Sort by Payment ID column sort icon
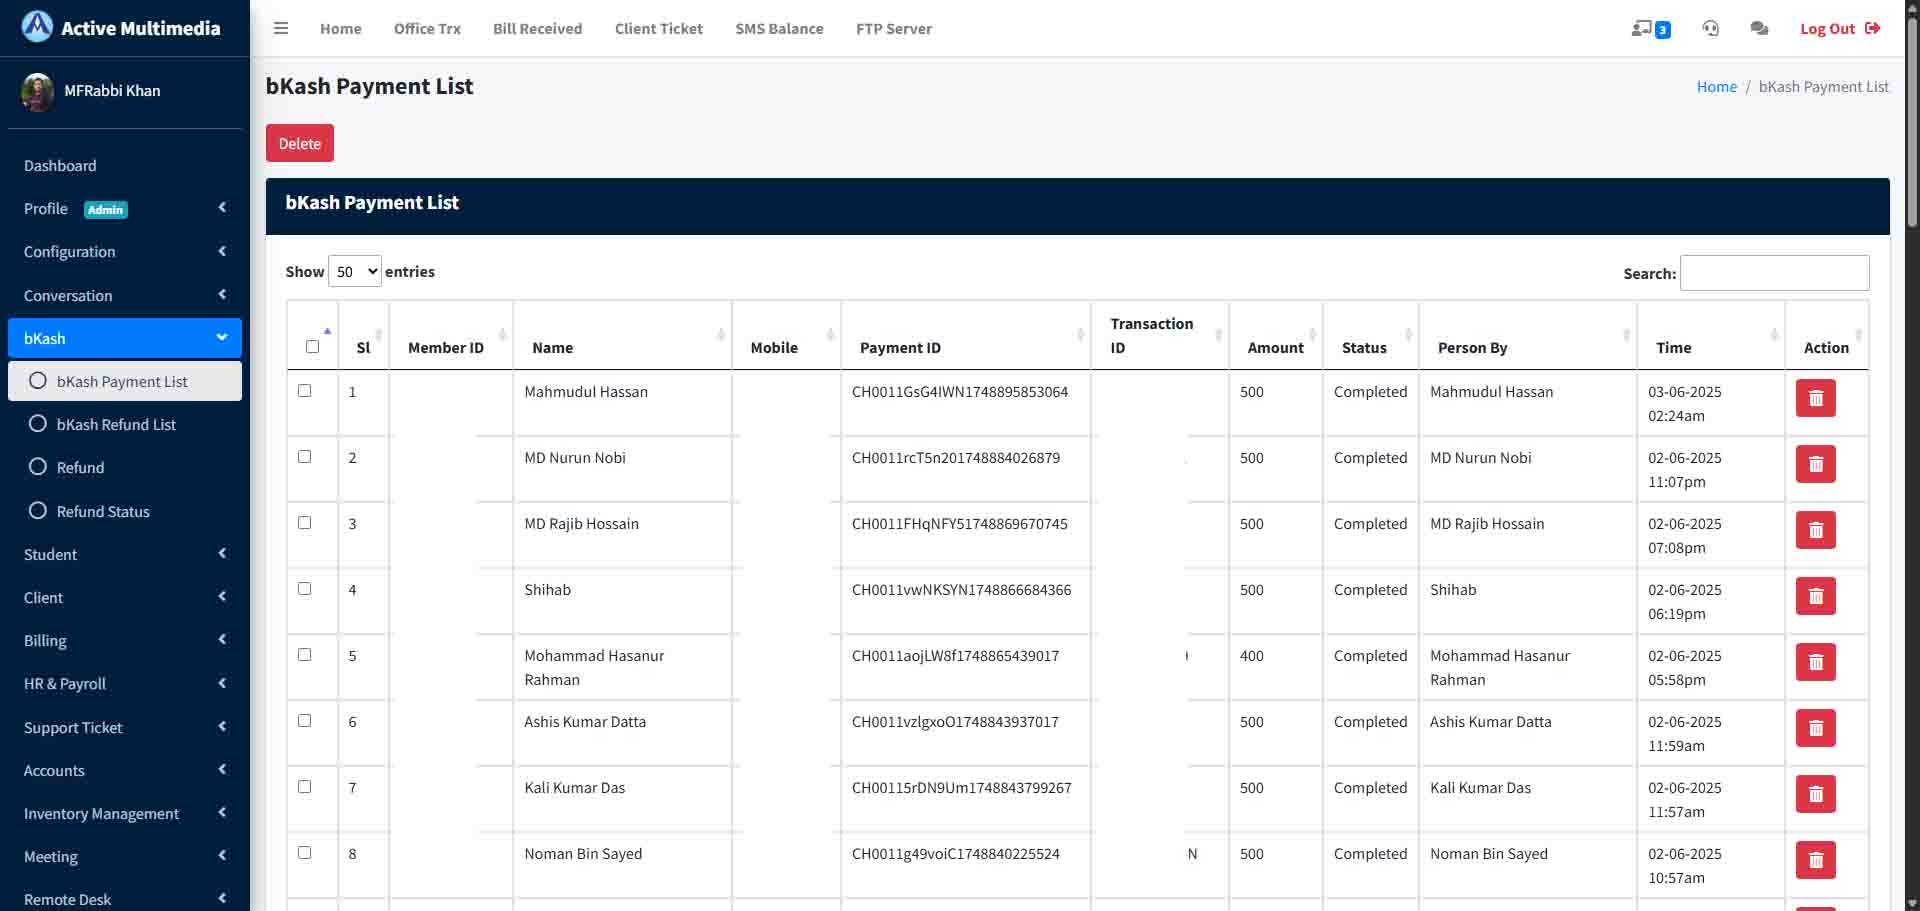 pyautogui.click(x=1080, y=334)
